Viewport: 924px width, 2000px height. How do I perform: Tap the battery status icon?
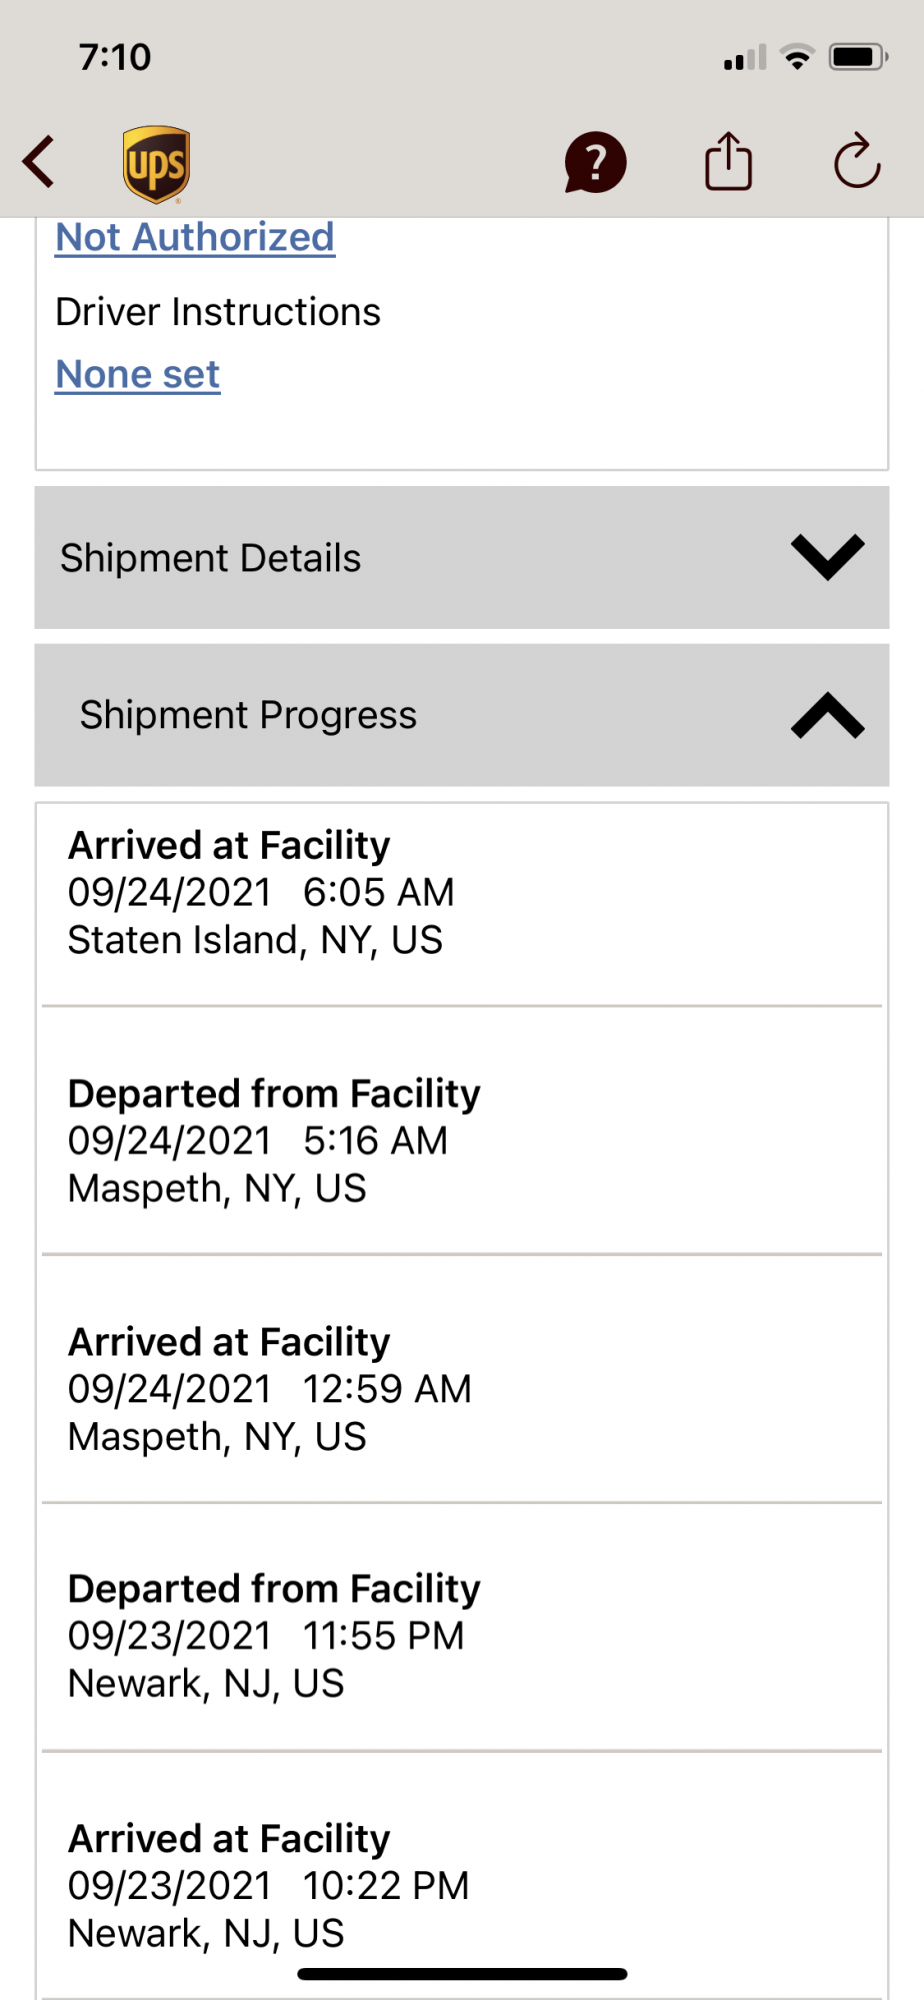point(857,57)
